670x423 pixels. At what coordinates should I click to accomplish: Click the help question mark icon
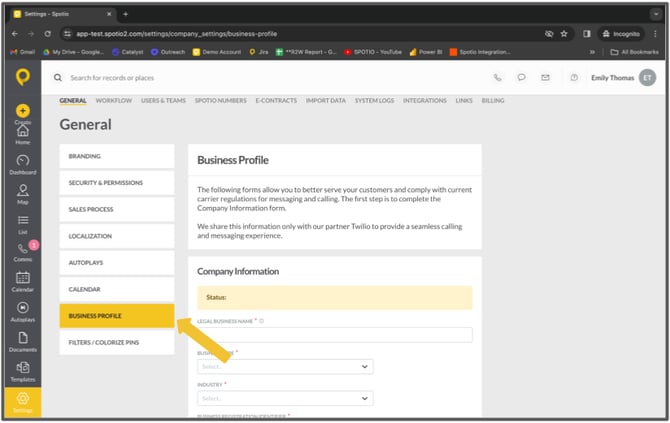574,77
